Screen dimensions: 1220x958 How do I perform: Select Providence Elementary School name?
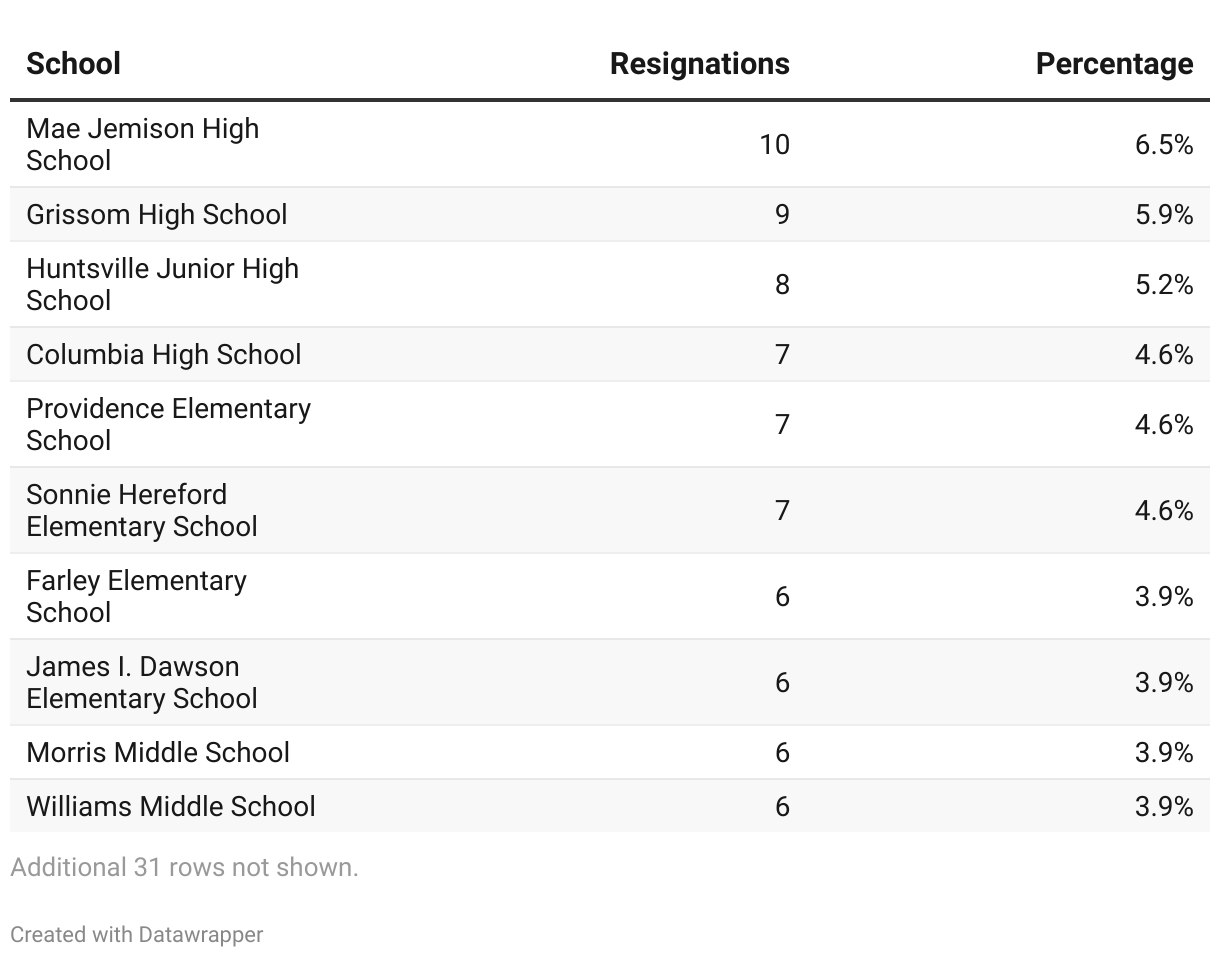(168, 424)
